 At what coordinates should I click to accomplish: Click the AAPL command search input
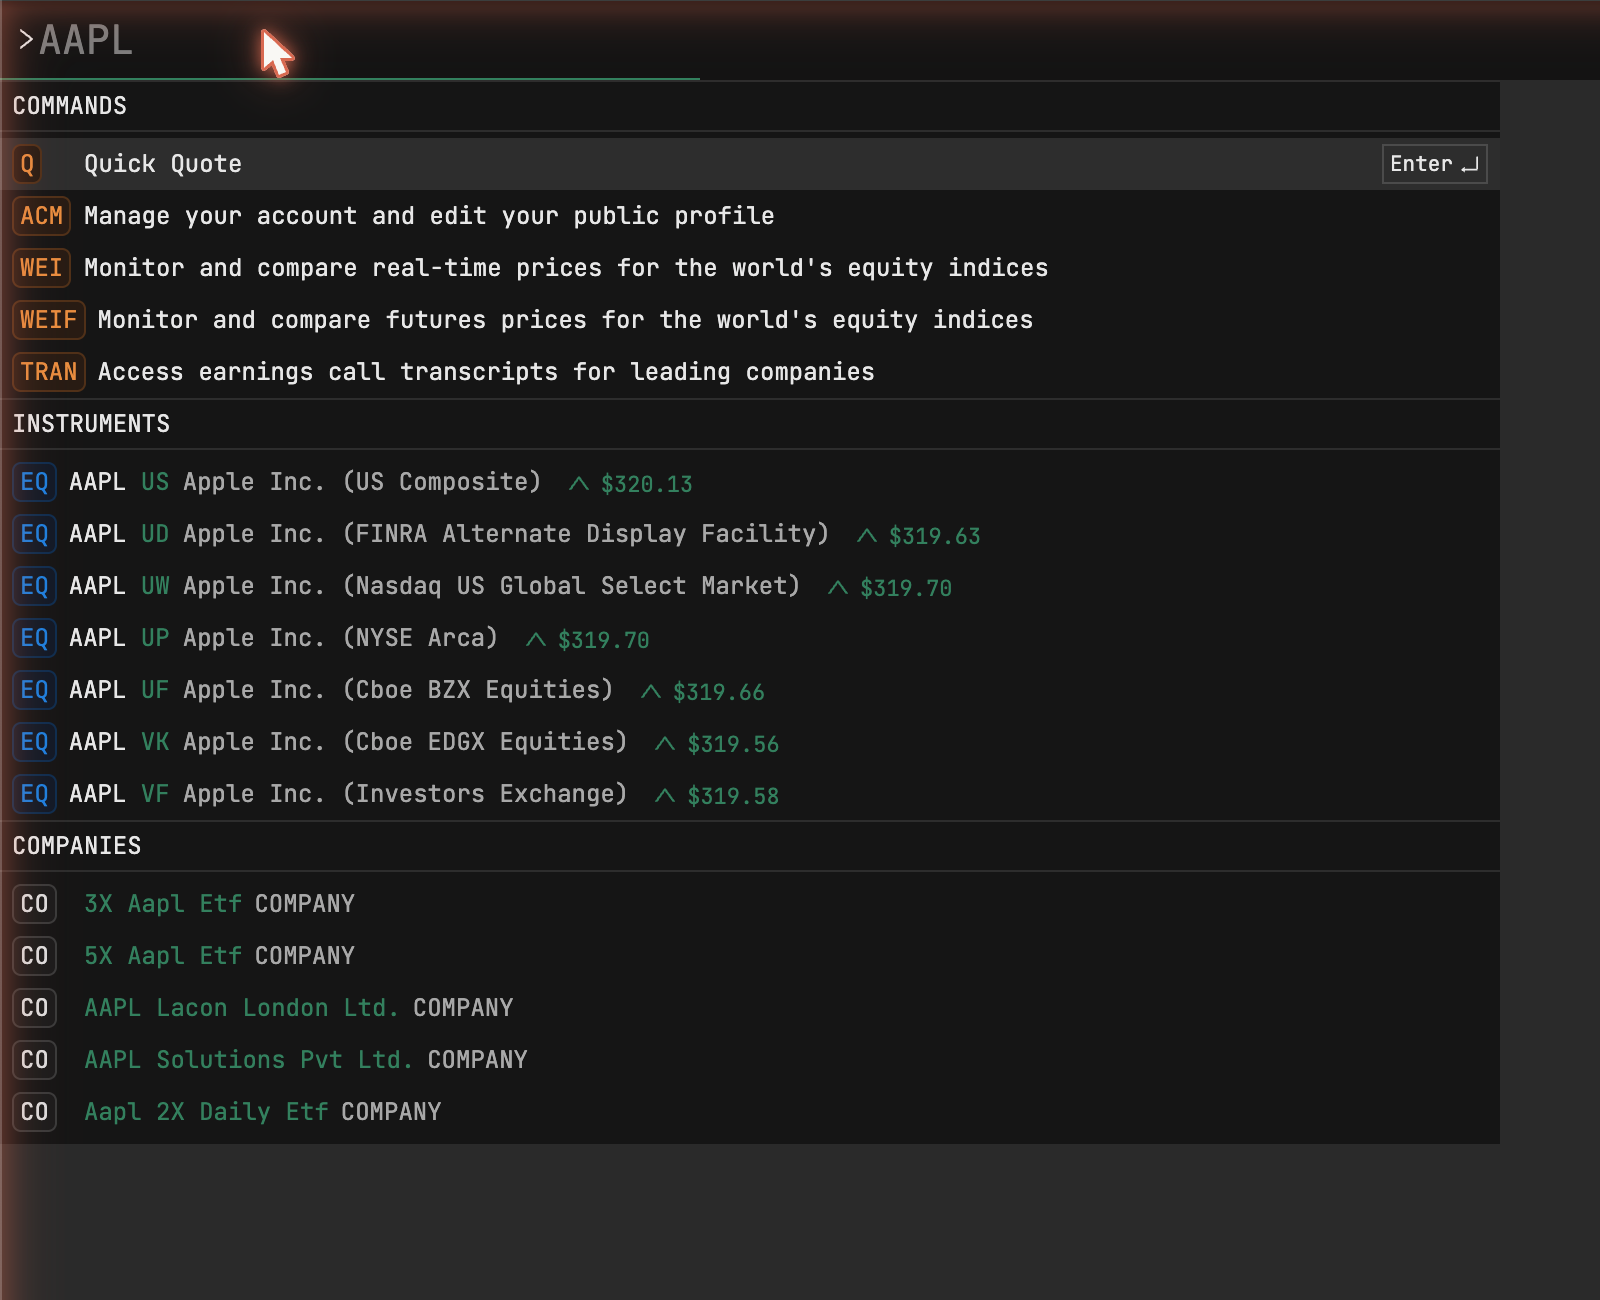click(350, 41)
